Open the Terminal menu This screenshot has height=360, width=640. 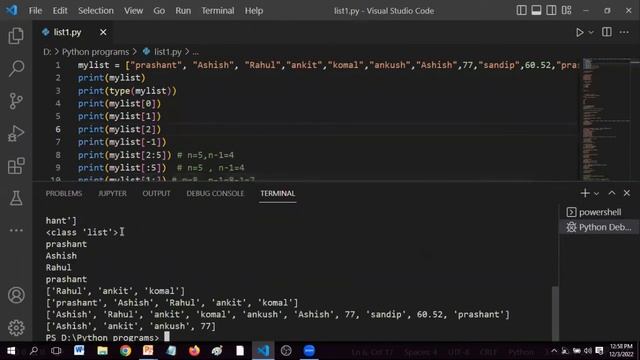coord(218,11)
